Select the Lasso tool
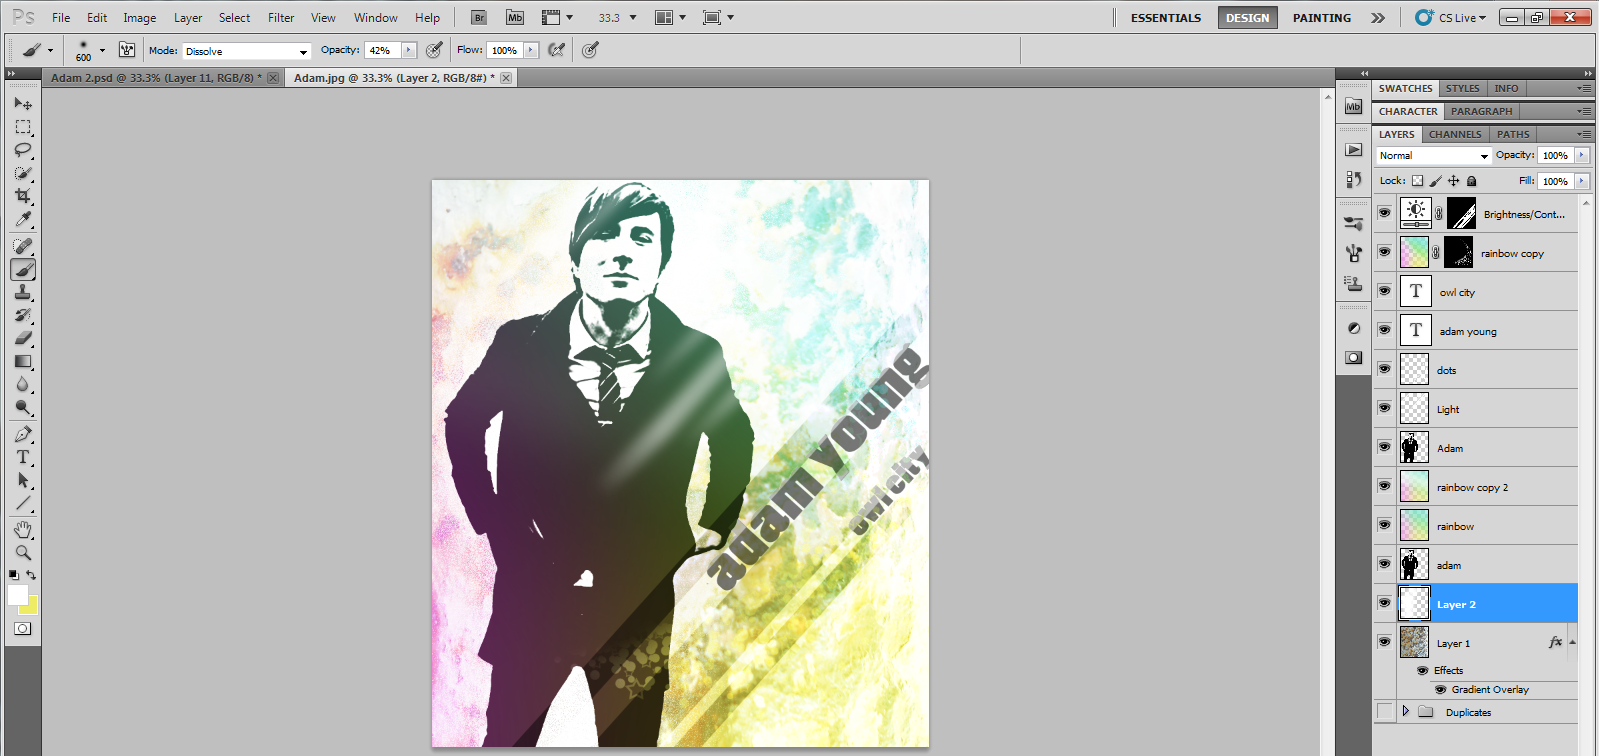 (23, 150)
